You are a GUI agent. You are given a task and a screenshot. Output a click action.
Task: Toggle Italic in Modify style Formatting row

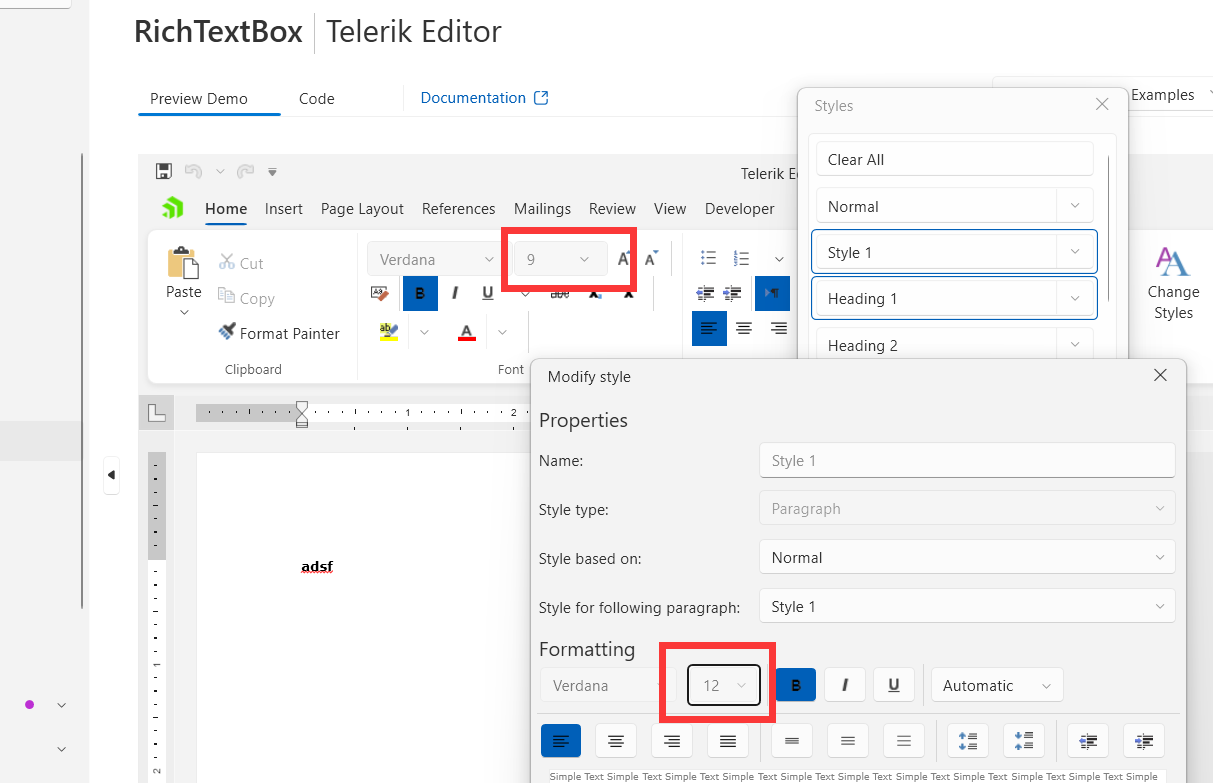(846, 685)
